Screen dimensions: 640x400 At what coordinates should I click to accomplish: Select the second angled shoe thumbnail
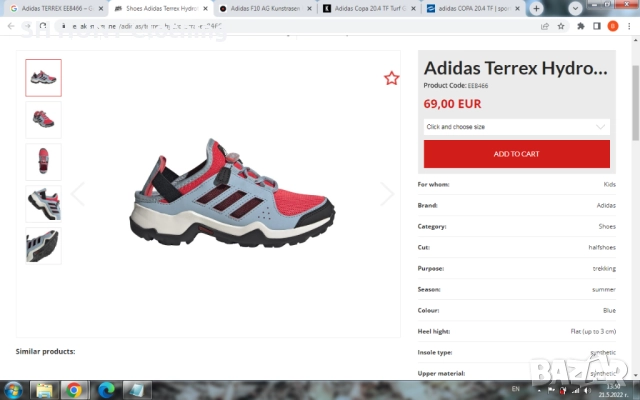[43, 120]
